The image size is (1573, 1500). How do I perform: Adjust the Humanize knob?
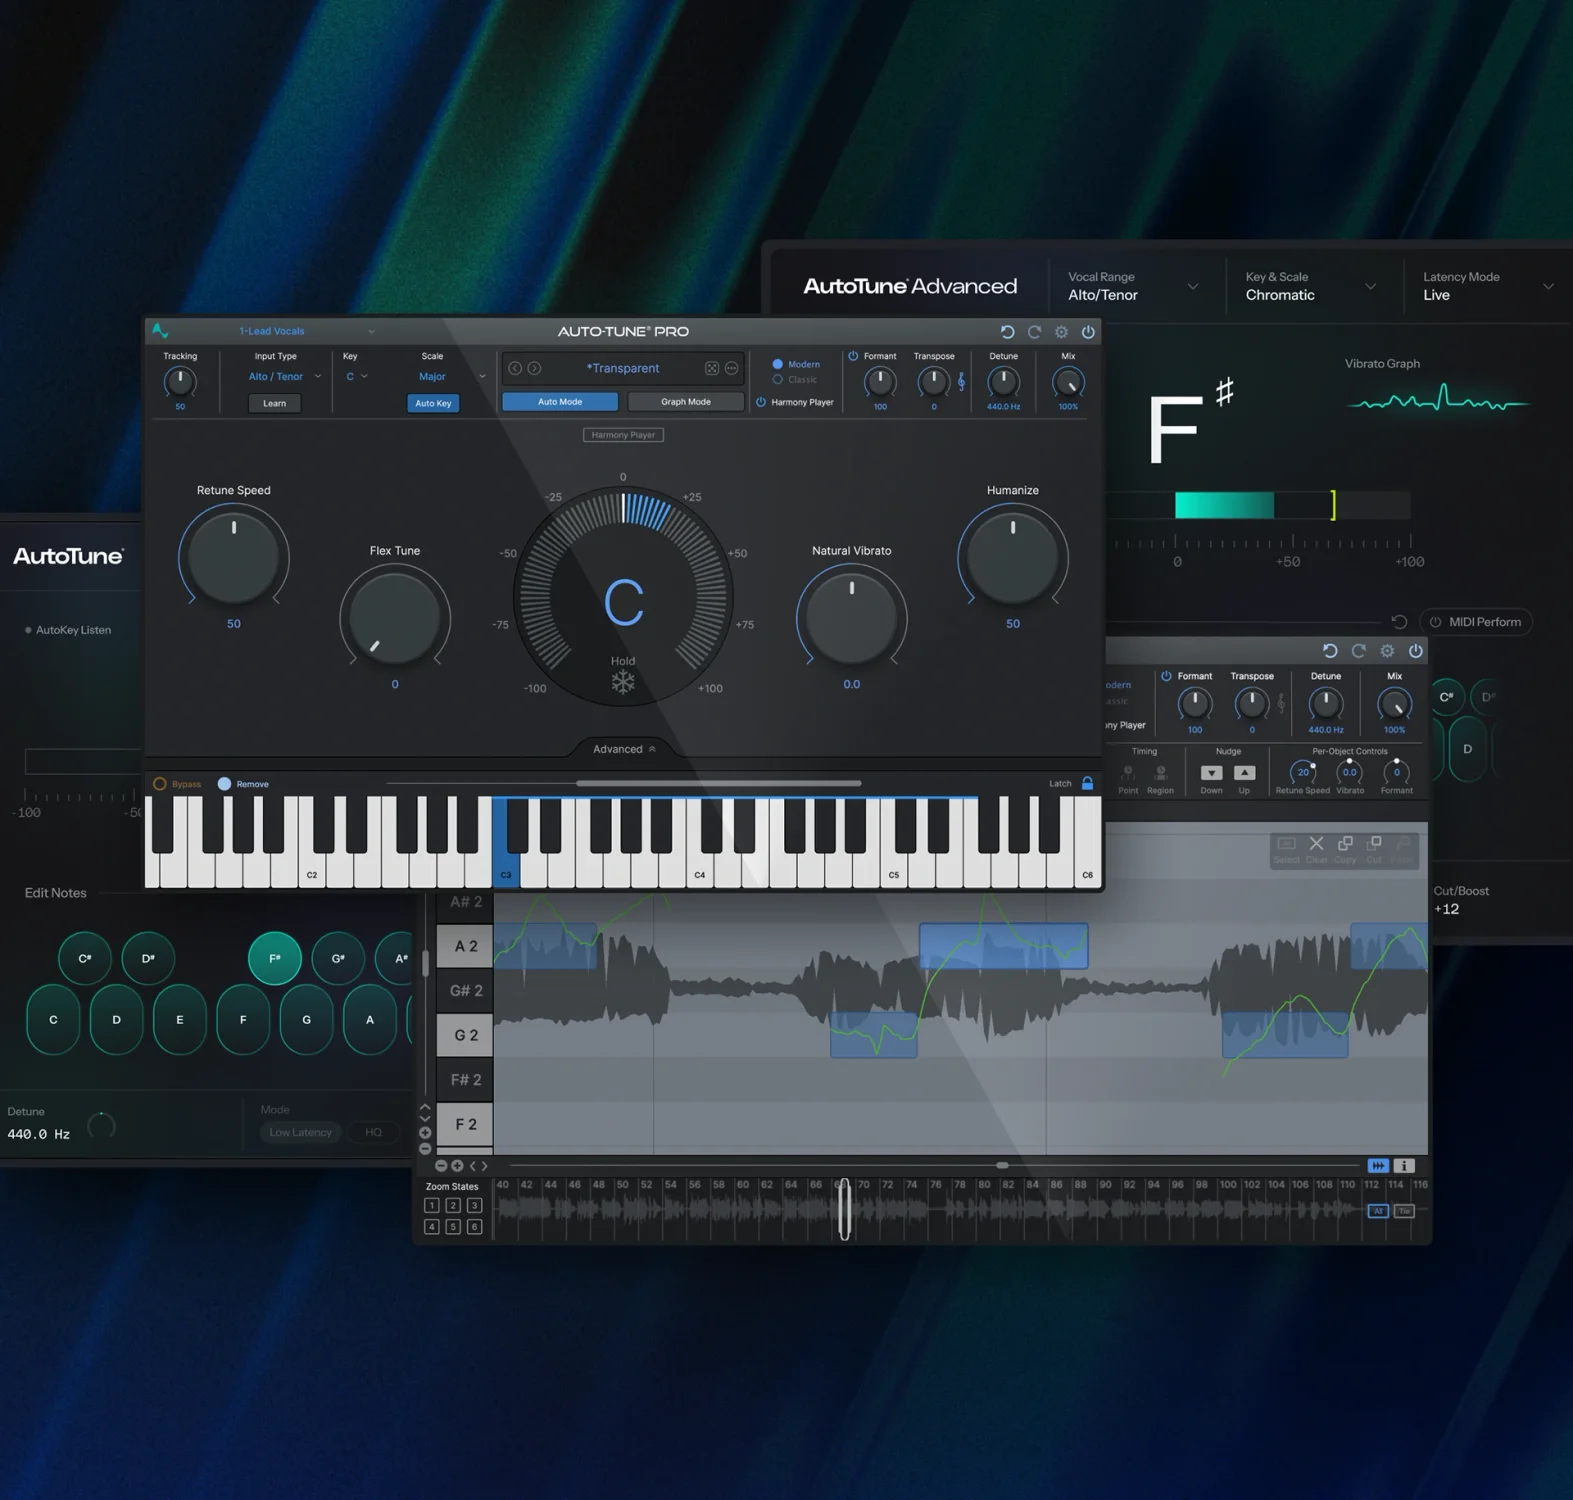point(1013,557)
